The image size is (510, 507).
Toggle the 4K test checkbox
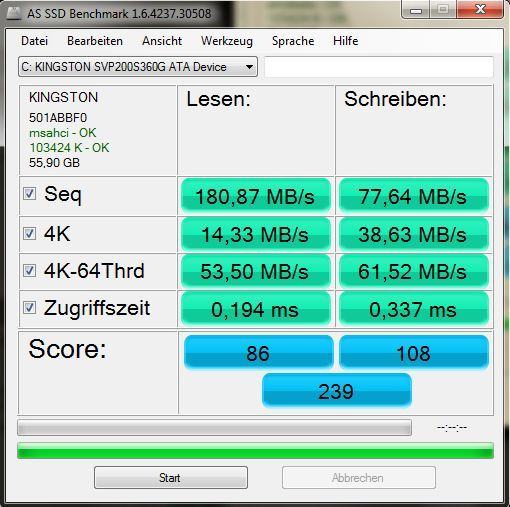coord(29,233)
